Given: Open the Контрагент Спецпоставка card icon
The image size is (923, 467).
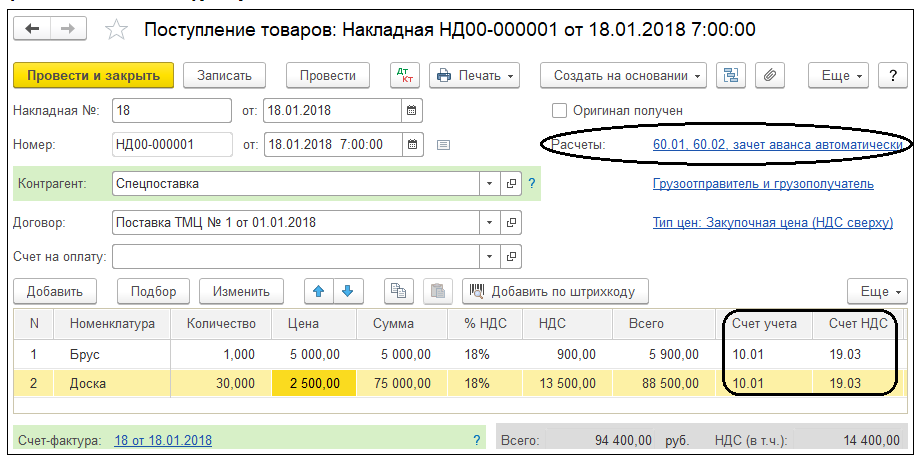Looking at the screenshot, I should pyautogui.click(x=511, y=184).
